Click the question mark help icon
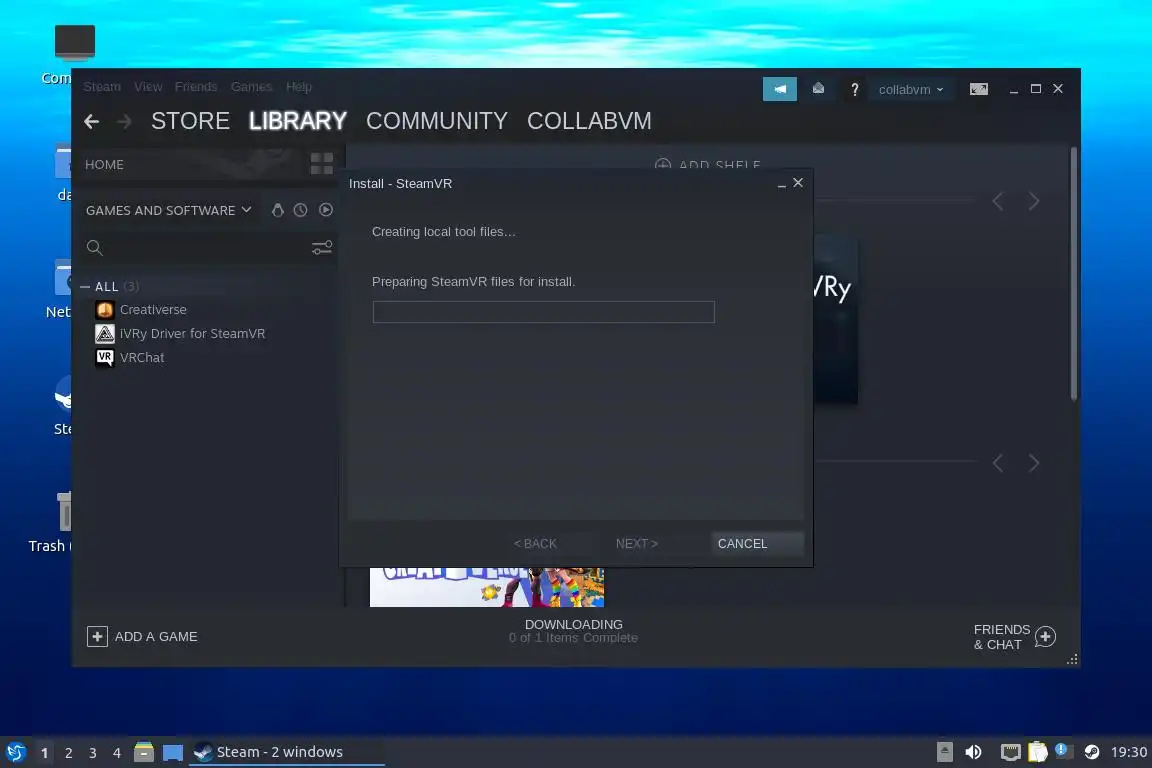1152x768 pixels. [x=854, y=89]
